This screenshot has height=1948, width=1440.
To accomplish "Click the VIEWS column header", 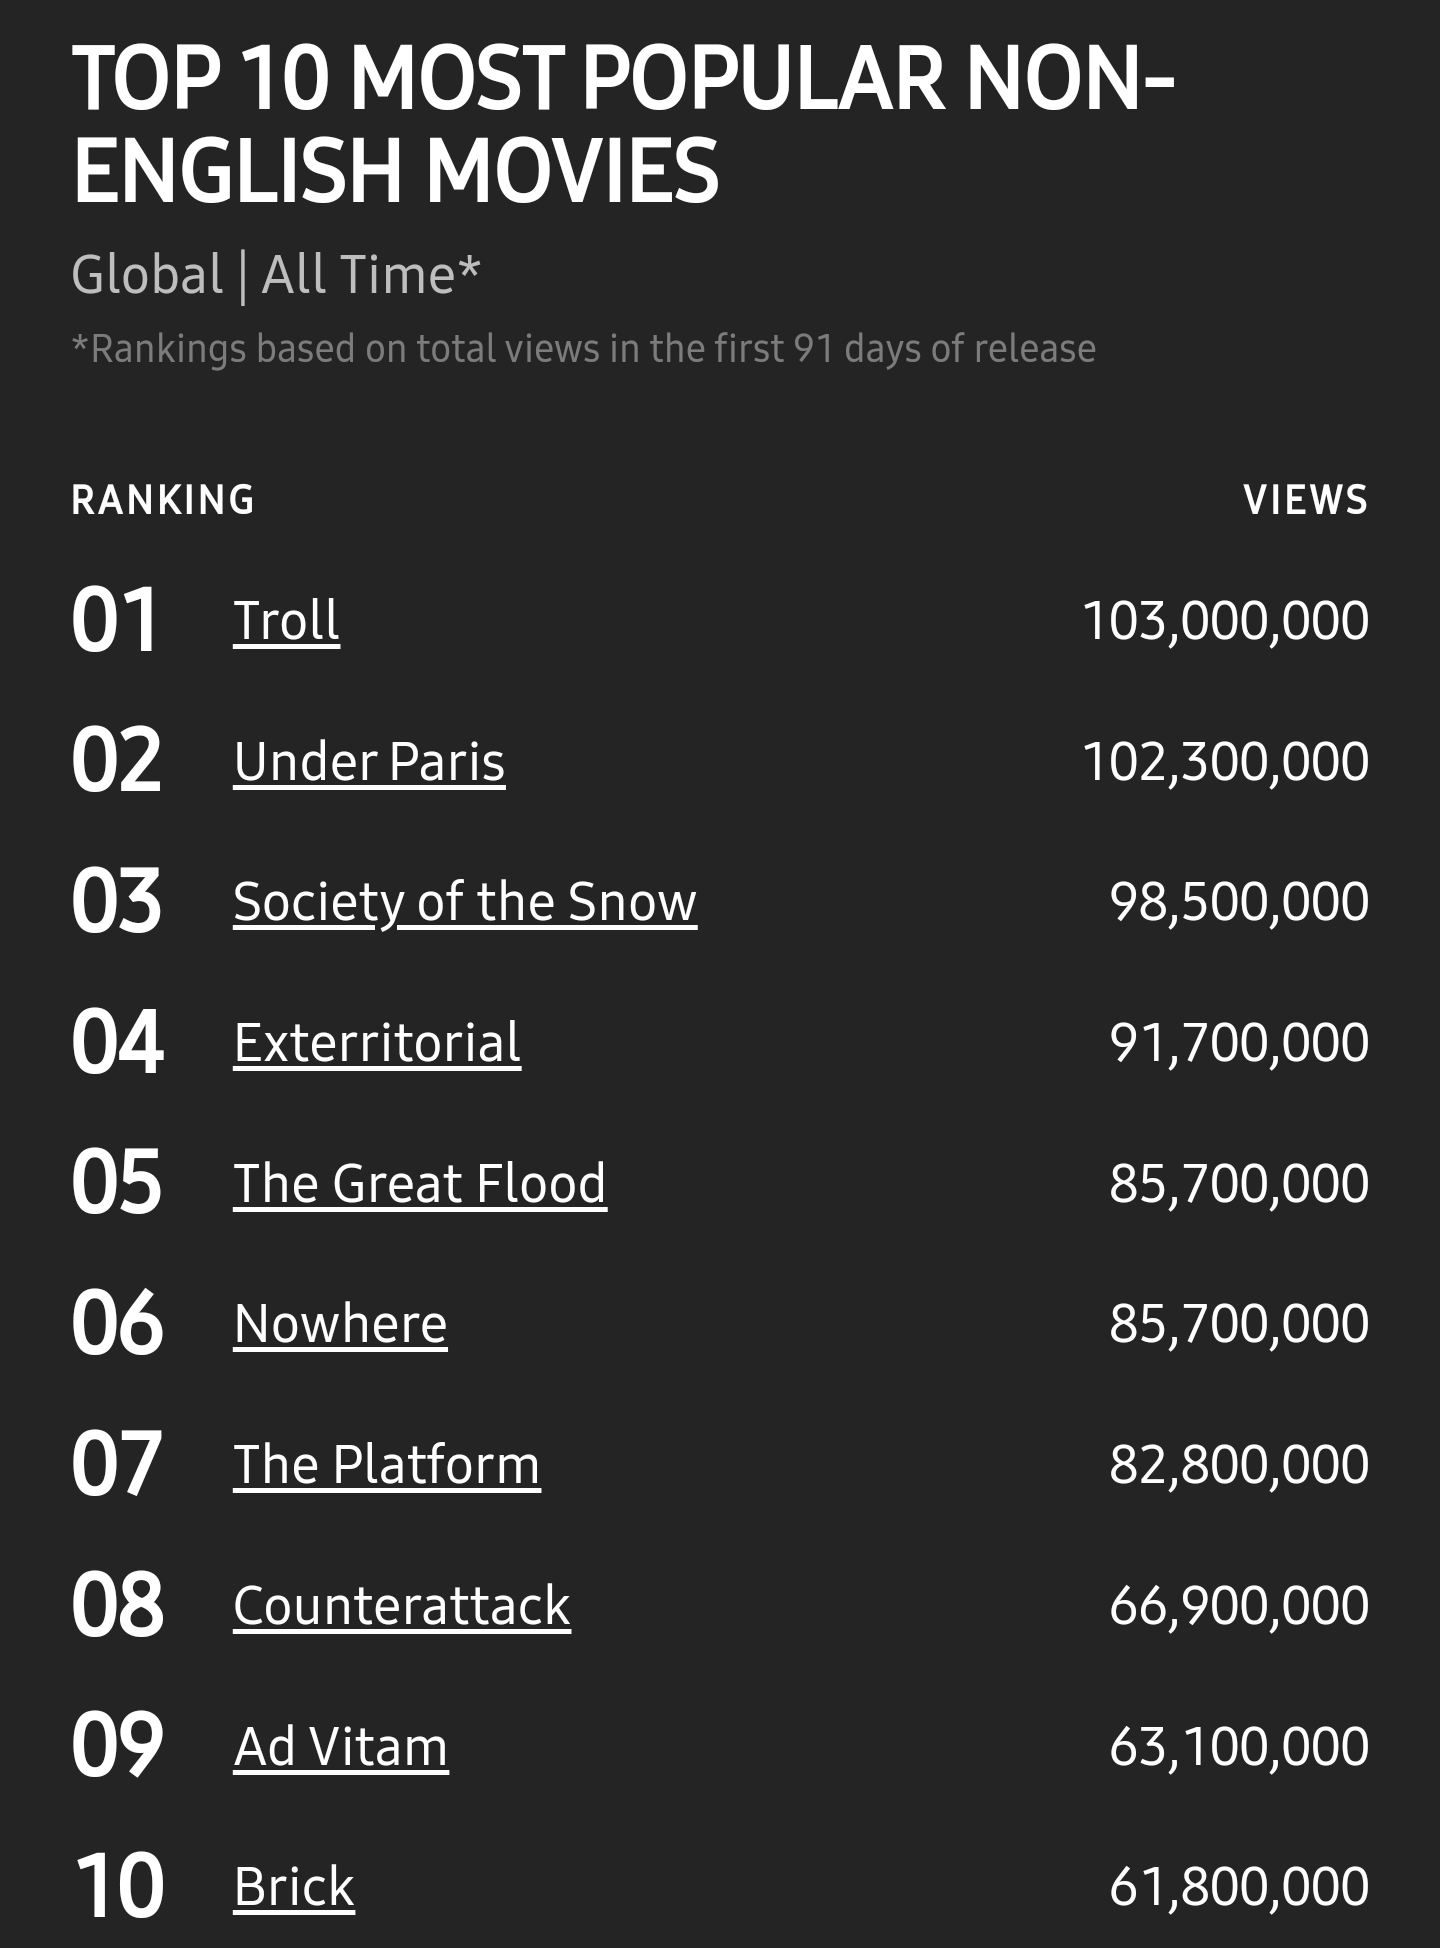I will (1305, 500).
